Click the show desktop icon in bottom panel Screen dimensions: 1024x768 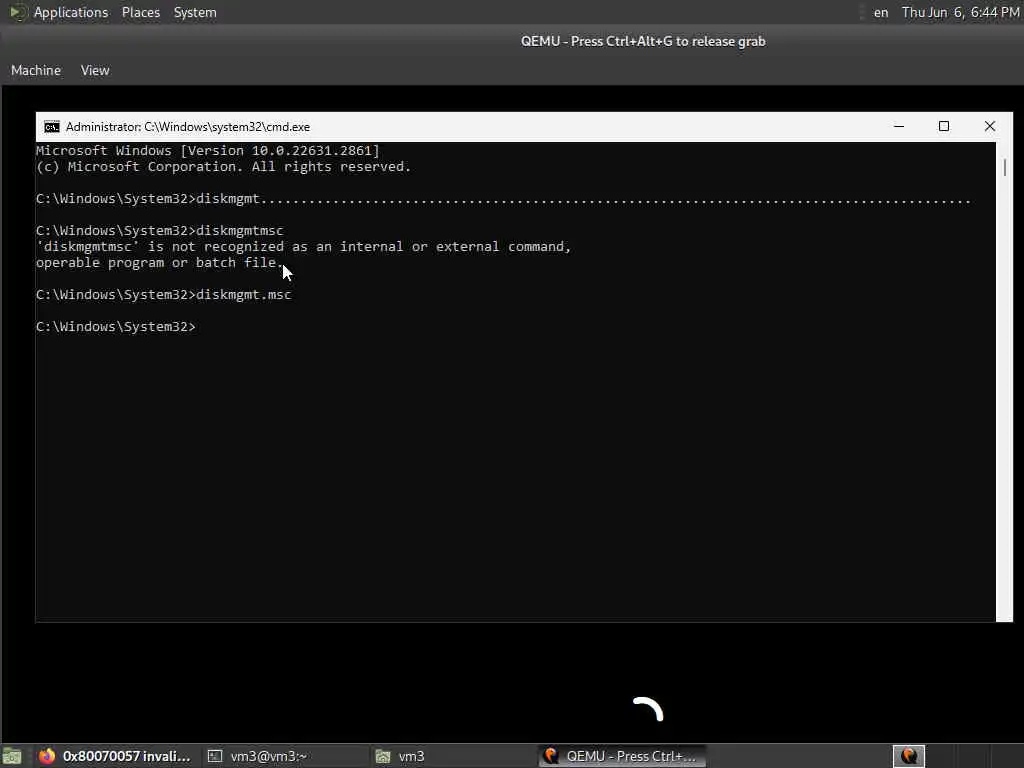[x=12, y=756]
